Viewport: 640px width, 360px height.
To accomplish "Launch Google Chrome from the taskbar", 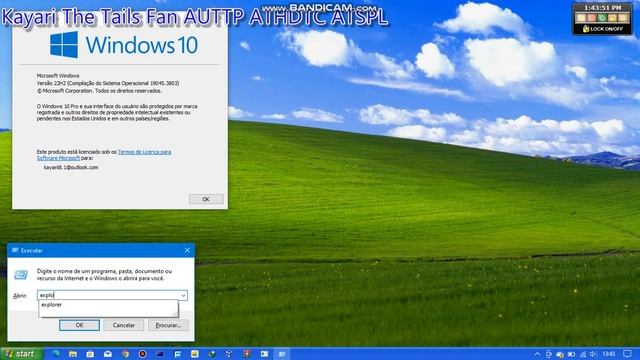I will pyautogui.click(x=125, y=354).
